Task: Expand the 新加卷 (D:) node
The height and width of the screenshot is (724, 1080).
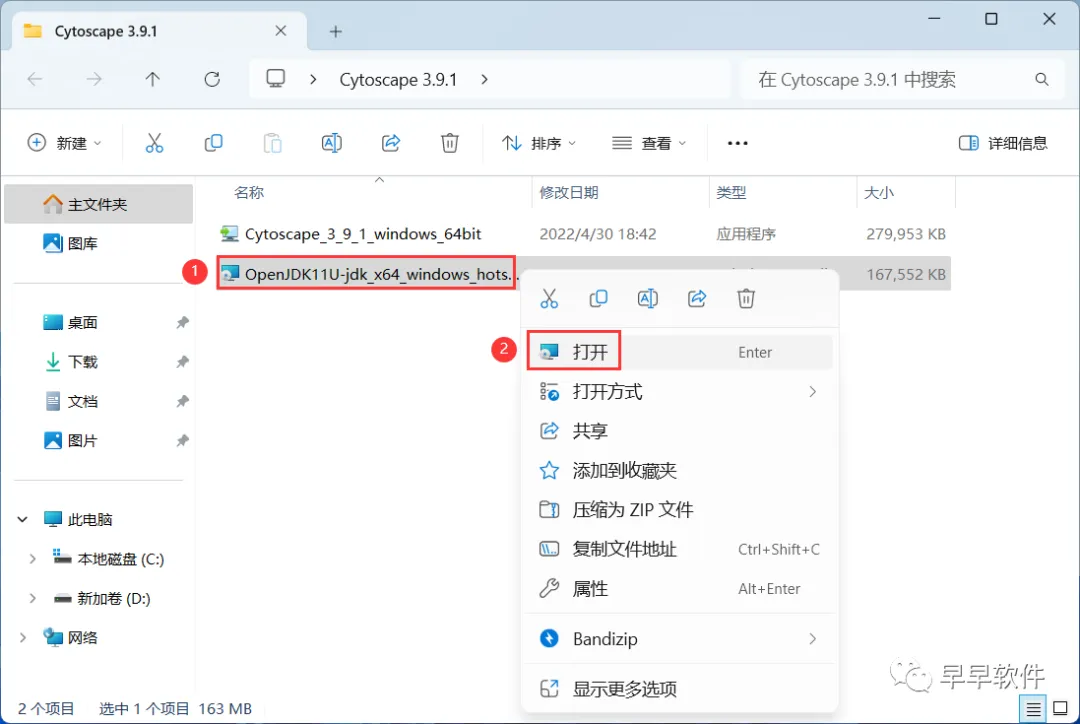Action: tap(32, 598)
